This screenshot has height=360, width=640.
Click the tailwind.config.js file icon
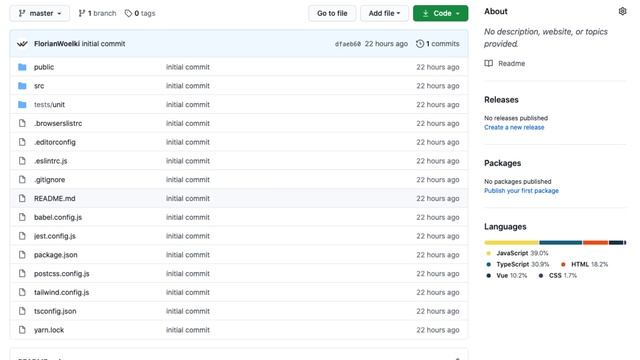(x=22, y=292)
